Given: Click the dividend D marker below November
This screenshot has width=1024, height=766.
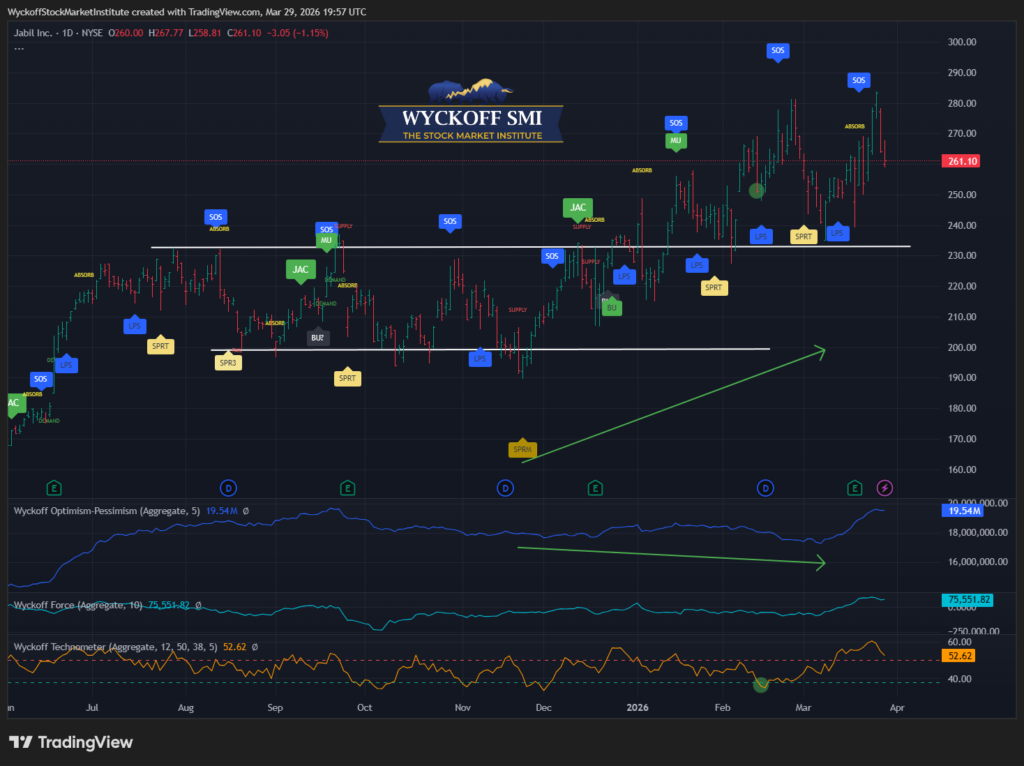Looking at the screenshot, I should tap(505, 488).
